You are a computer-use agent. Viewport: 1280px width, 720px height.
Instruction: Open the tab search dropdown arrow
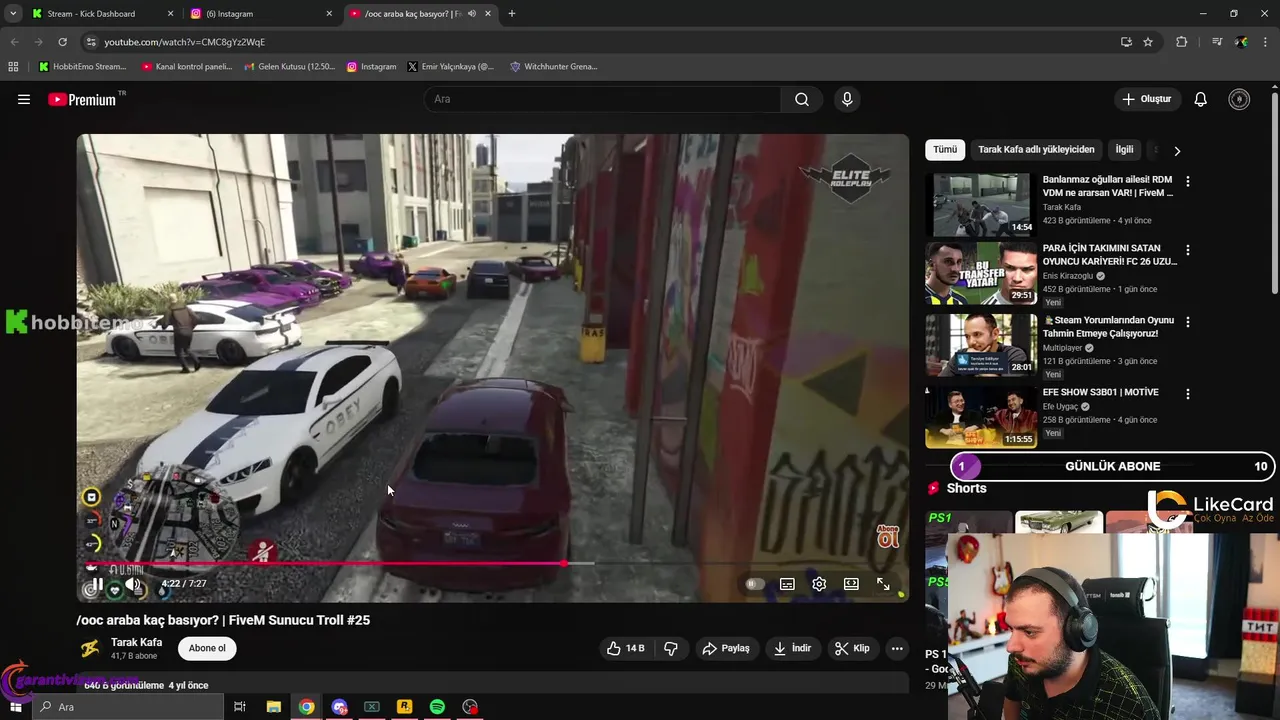point(13,14)
